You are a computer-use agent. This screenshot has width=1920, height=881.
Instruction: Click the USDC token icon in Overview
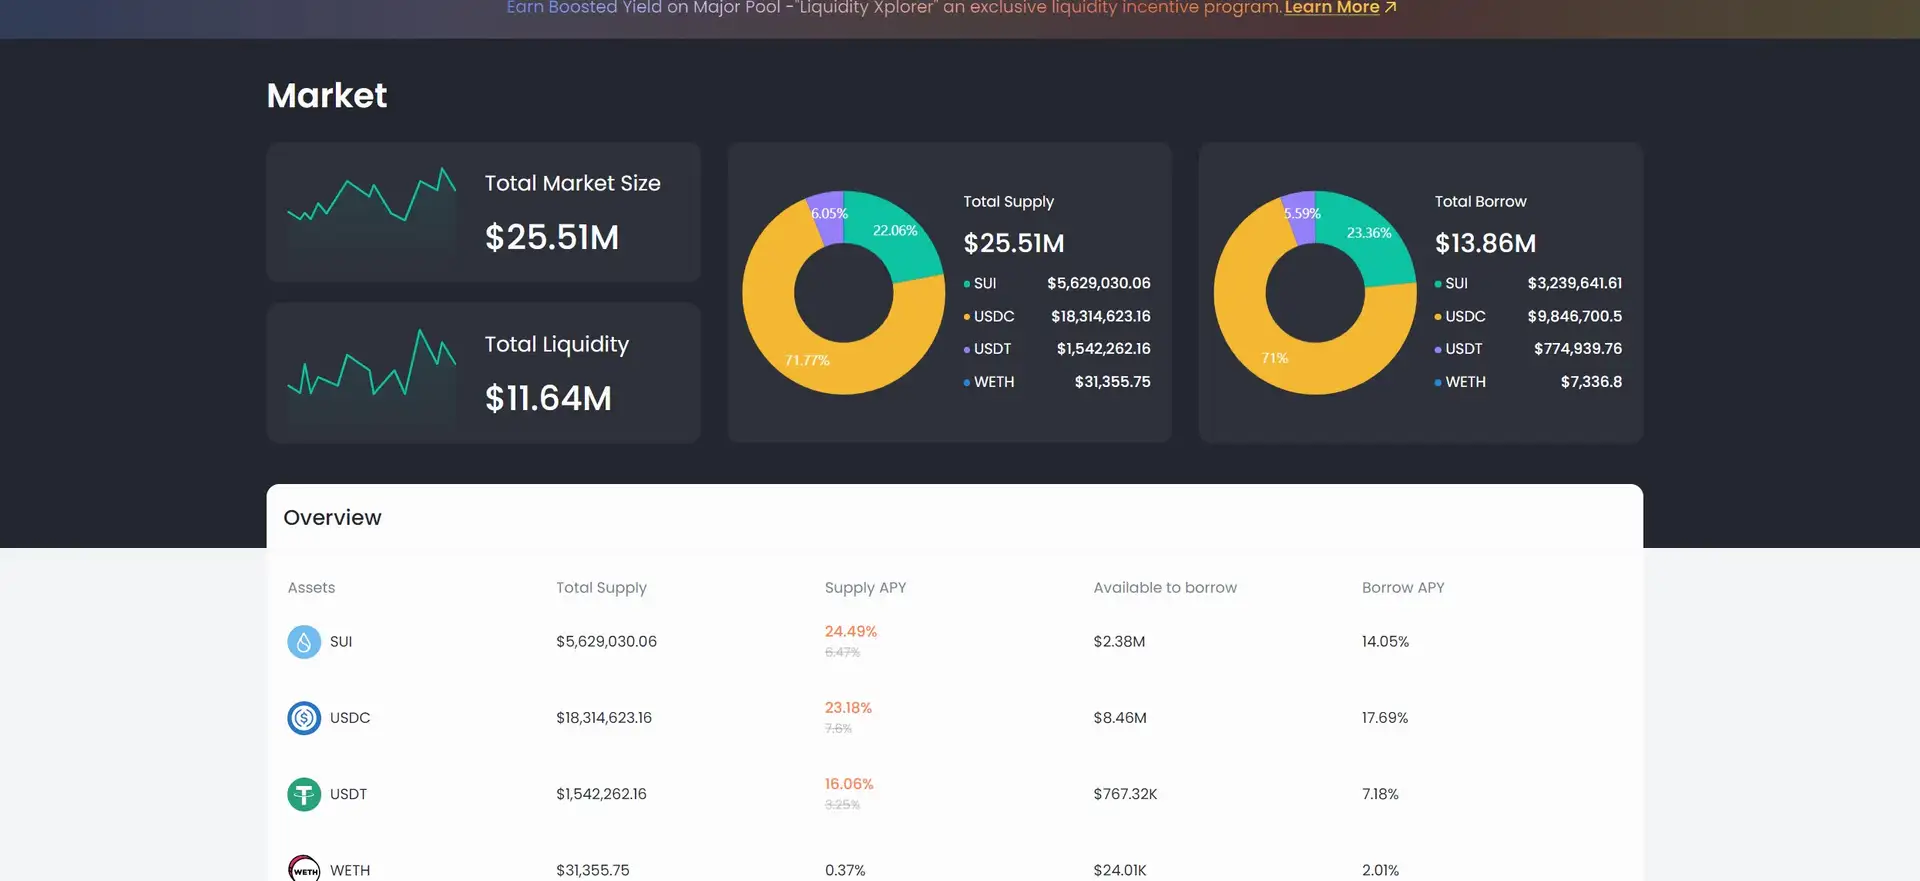304,718
